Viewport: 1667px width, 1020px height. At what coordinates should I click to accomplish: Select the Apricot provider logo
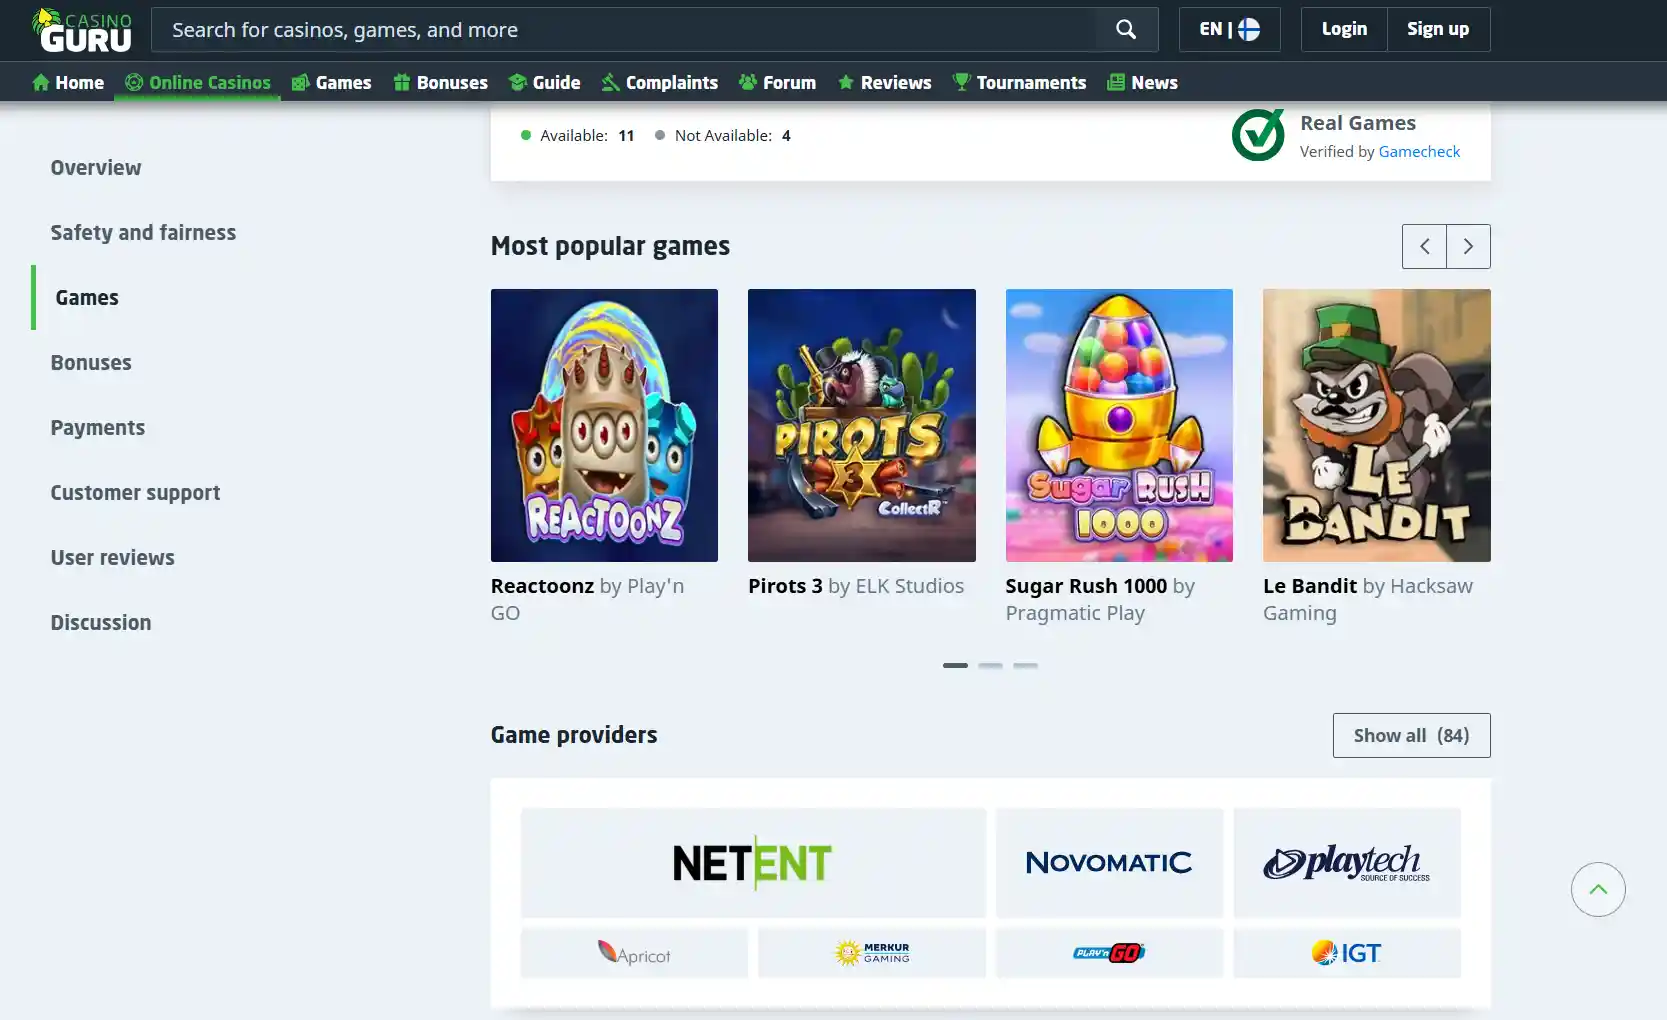coord(634,953)
